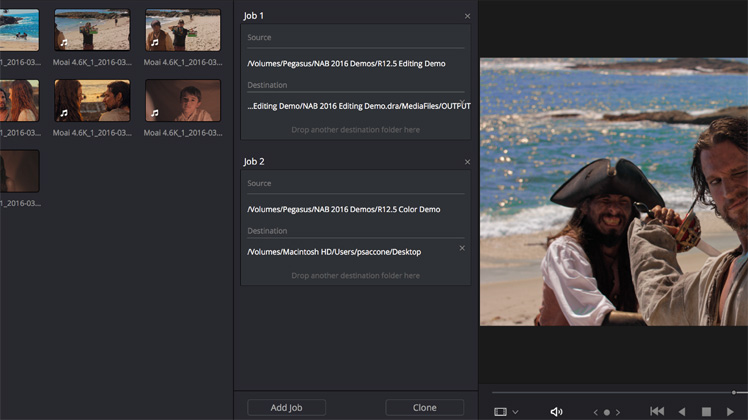Jump to the next marker arrow

(x=618, y=412)
